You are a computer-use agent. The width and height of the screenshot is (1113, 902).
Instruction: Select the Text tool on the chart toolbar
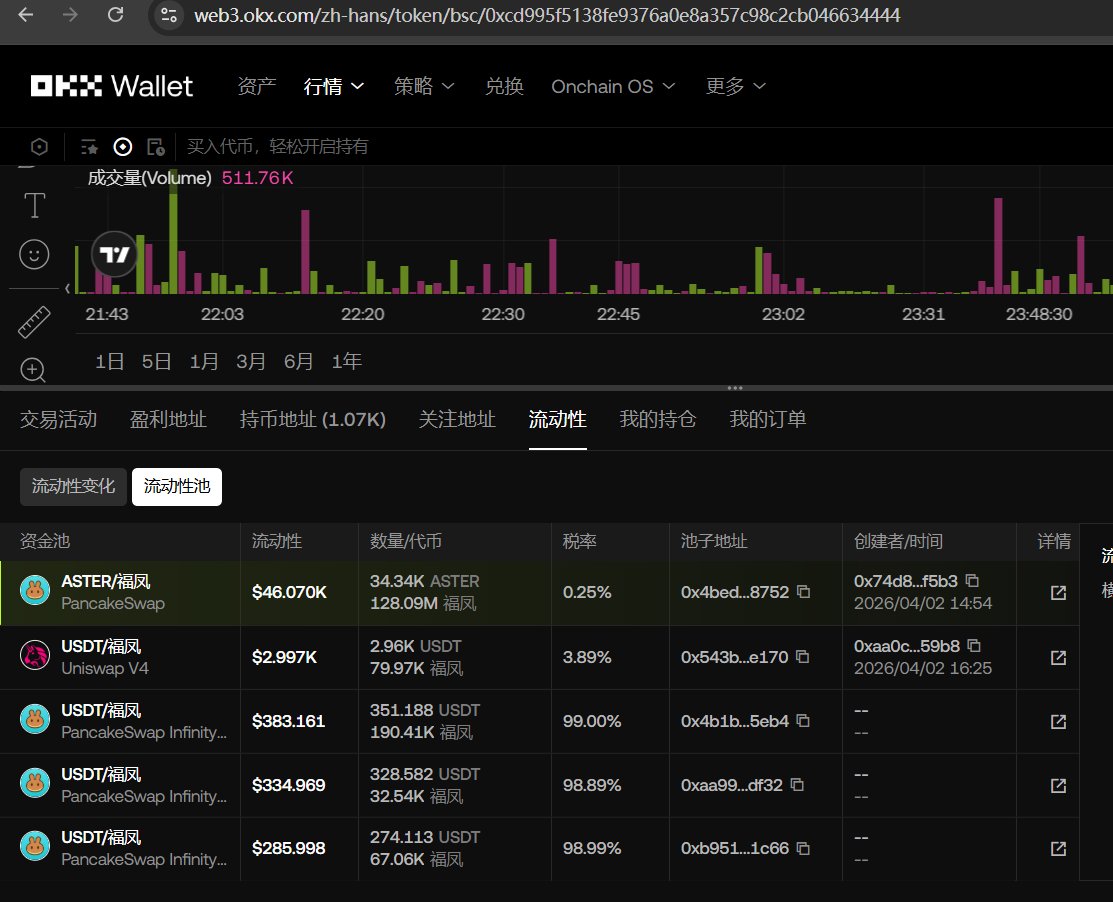(34, 206)
